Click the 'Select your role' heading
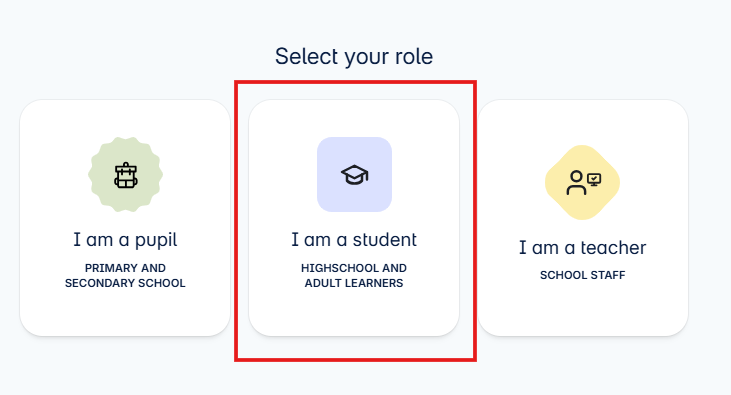The width and height of the screenshot is (731, 395). point(354,57)
